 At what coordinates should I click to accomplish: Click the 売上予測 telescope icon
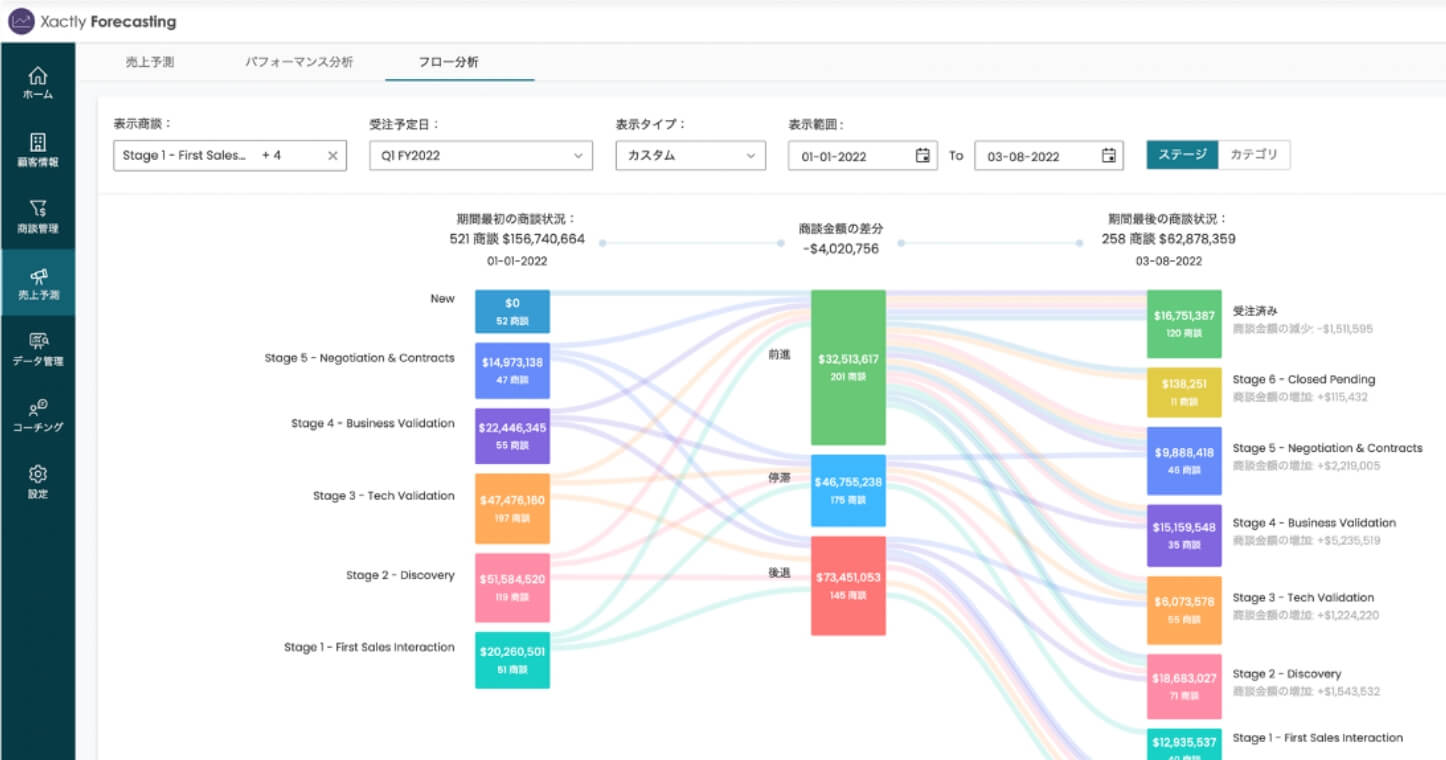pos(37,277)
